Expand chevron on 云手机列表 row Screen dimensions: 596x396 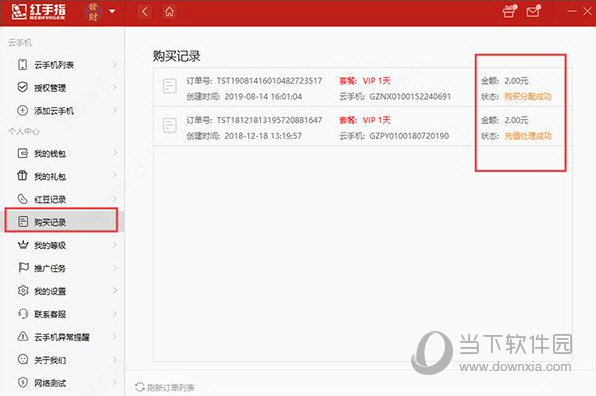[115, 65]
